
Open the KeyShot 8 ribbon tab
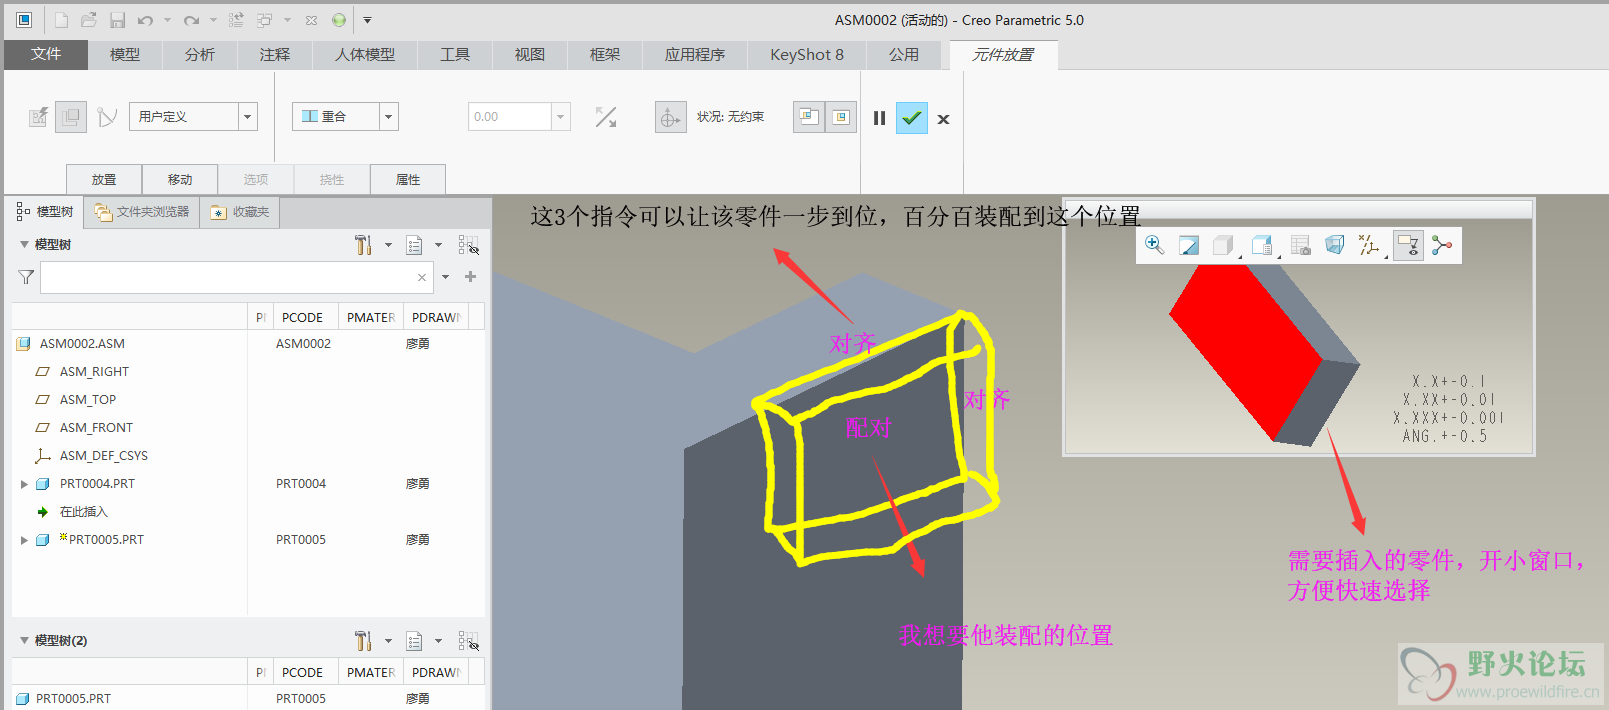point(807,55)
